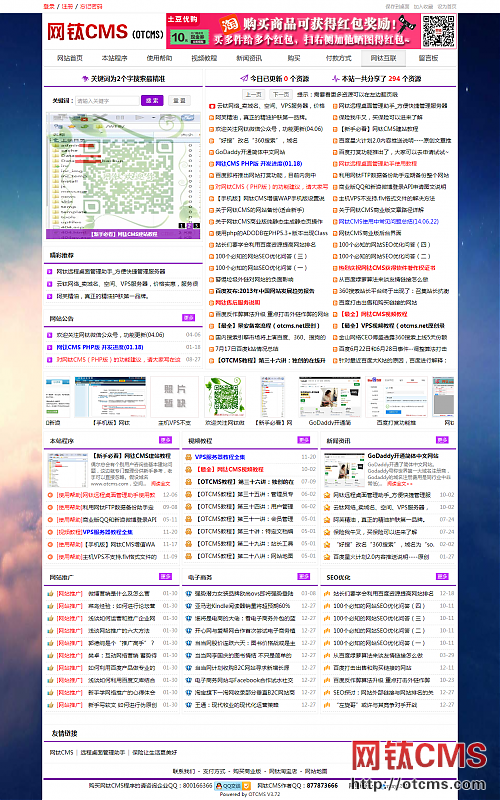Click the chart icon before 100个必知的网站SEO优化问答（四）in SEO优化

[328, 606]
